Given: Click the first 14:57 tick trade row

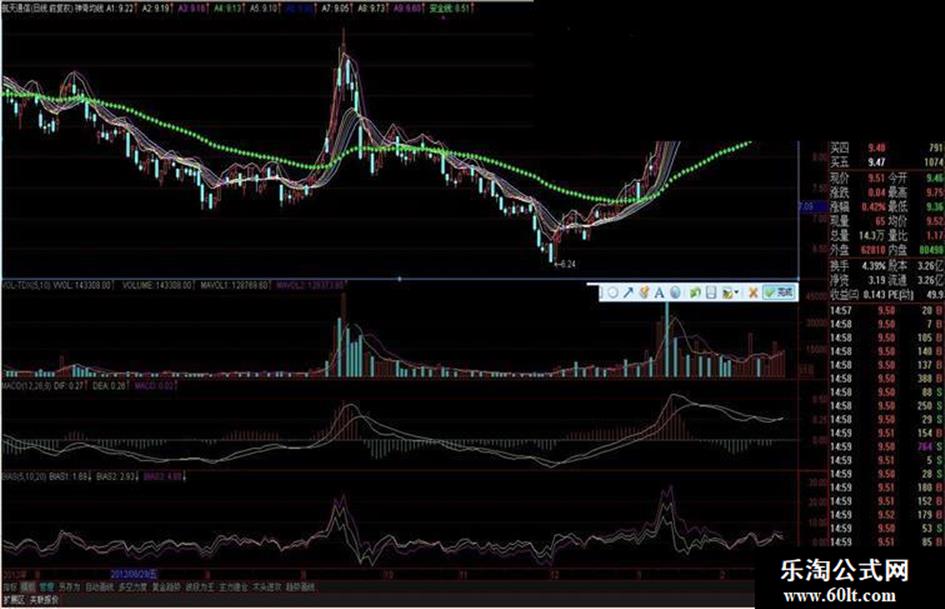Looking at the screenshot, I should (887, 311).
